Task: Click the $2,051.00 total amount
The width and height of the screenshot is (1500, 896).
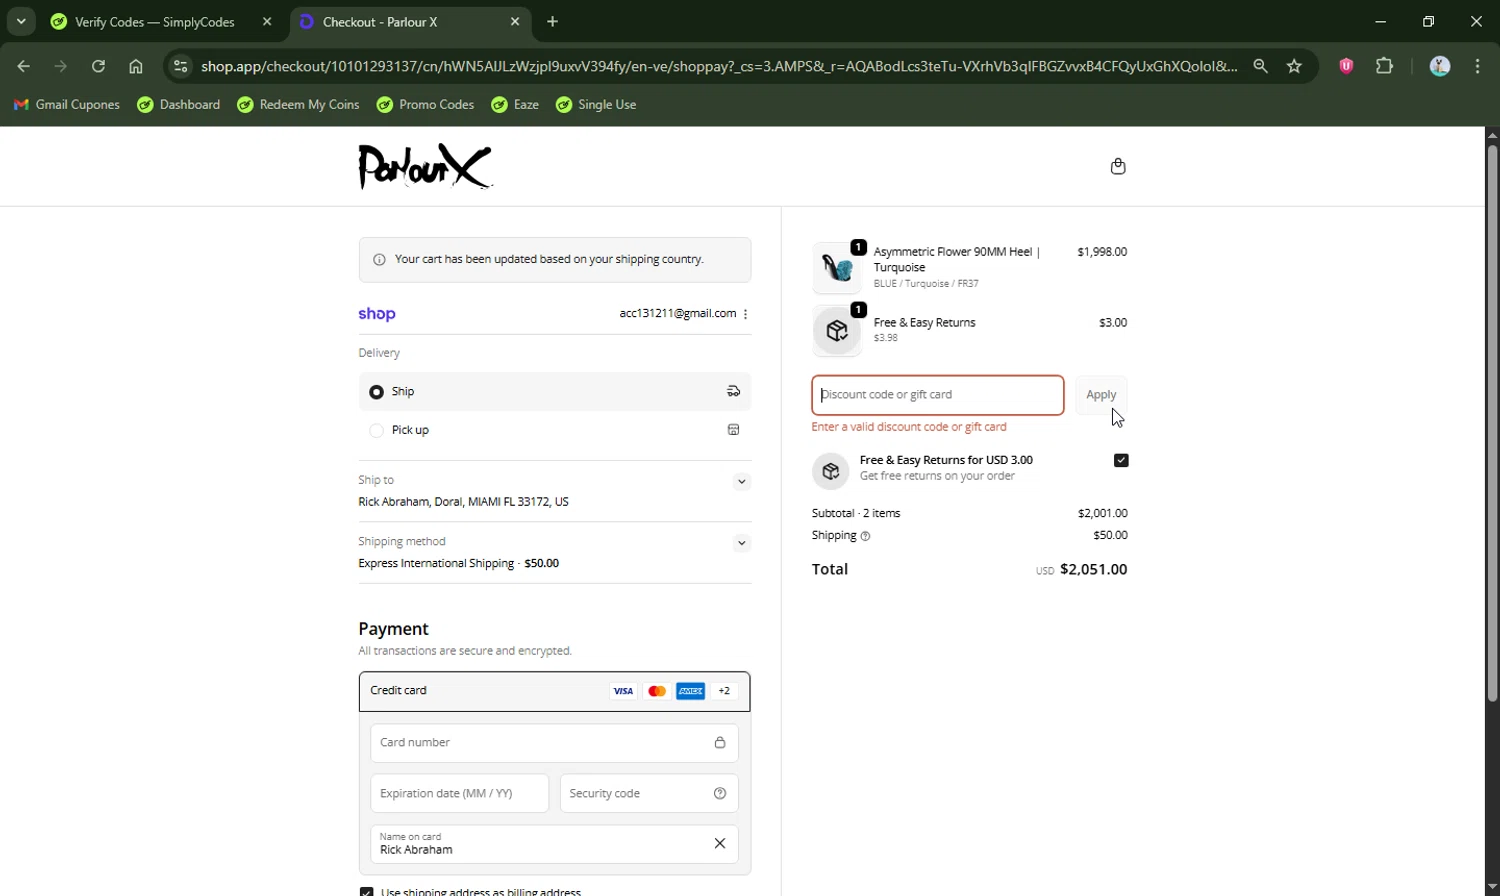Action: click(1093, 570)
